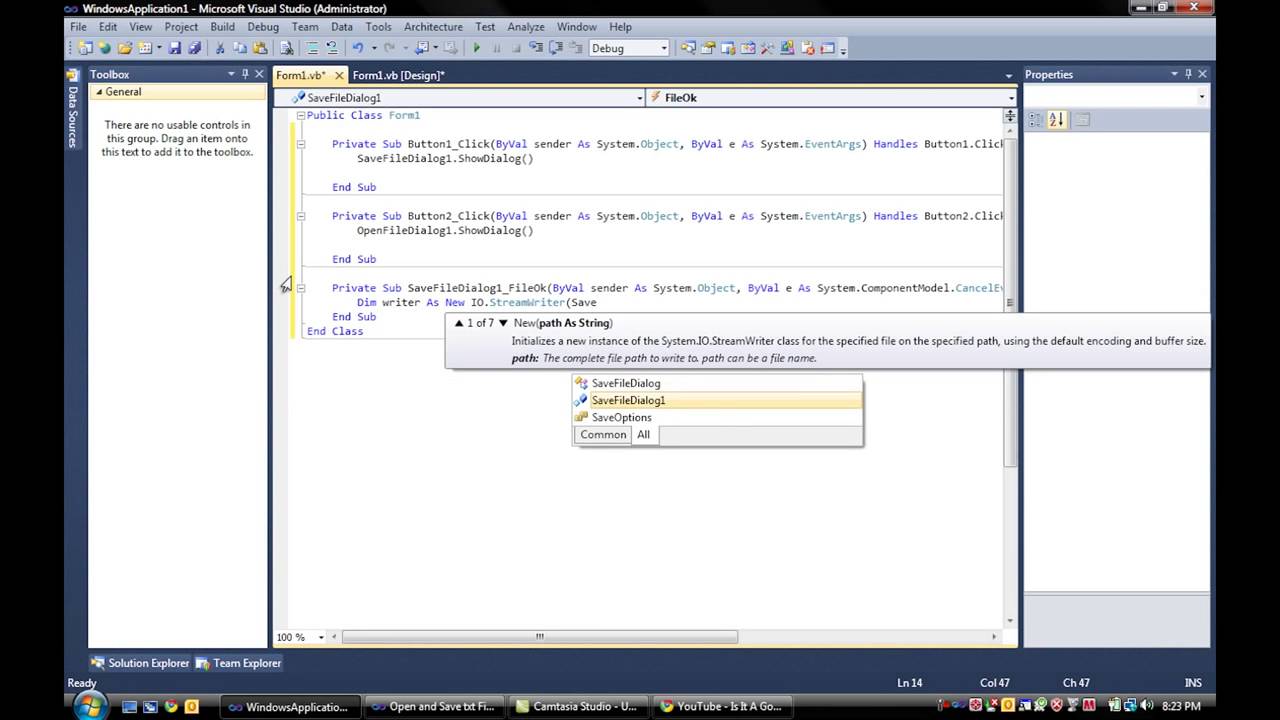Switch to YouTube Chrome taskbar button

tap(722, 706)
